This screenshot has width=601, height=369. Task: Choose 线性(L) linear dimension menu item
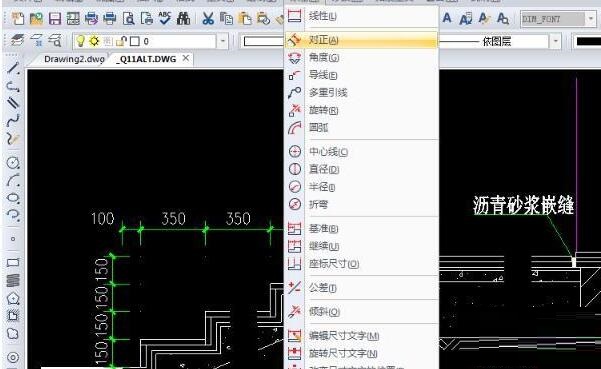tap(361, 16)
